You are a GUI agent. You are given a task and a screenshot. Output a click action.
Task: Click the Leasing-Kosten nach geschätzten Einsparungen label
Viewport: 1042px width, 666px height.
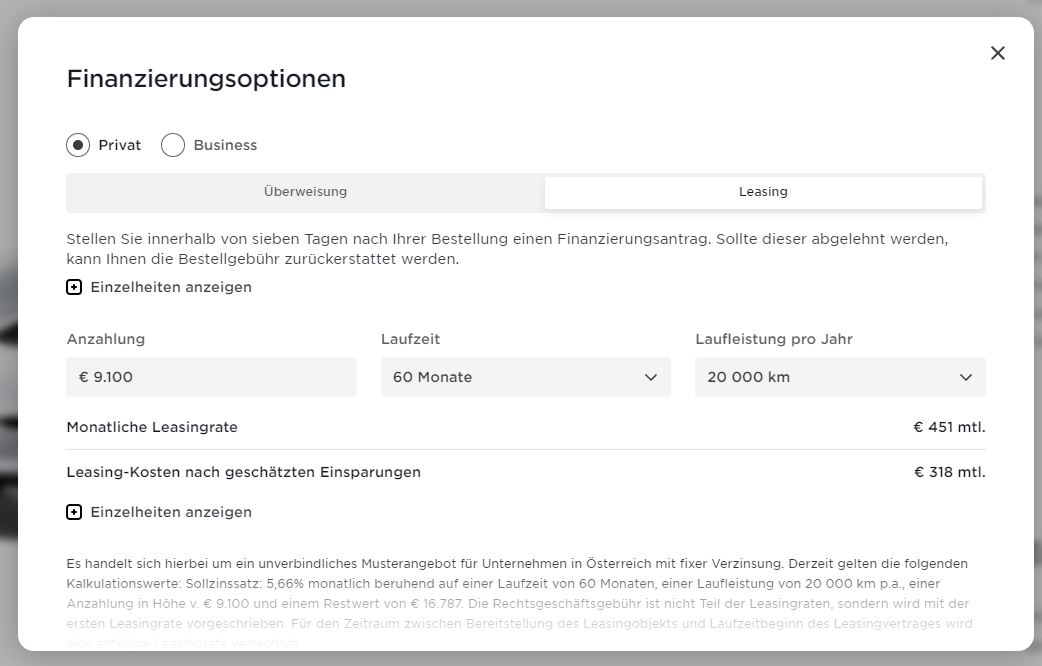point(243,472)
